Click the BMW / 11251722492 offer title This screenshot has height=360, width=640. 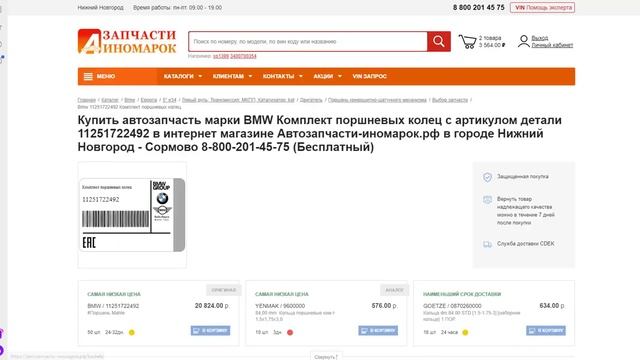pyautogui.click(x=113, y=306)
